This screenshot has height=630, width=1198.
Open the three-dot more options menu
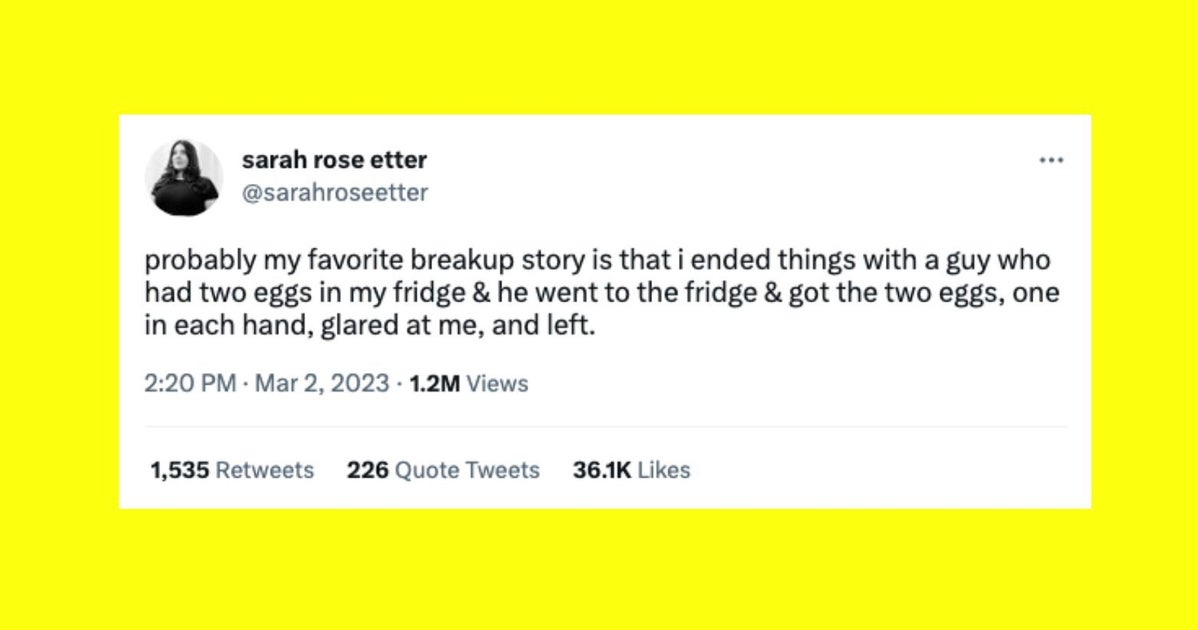coord(1050,160)
